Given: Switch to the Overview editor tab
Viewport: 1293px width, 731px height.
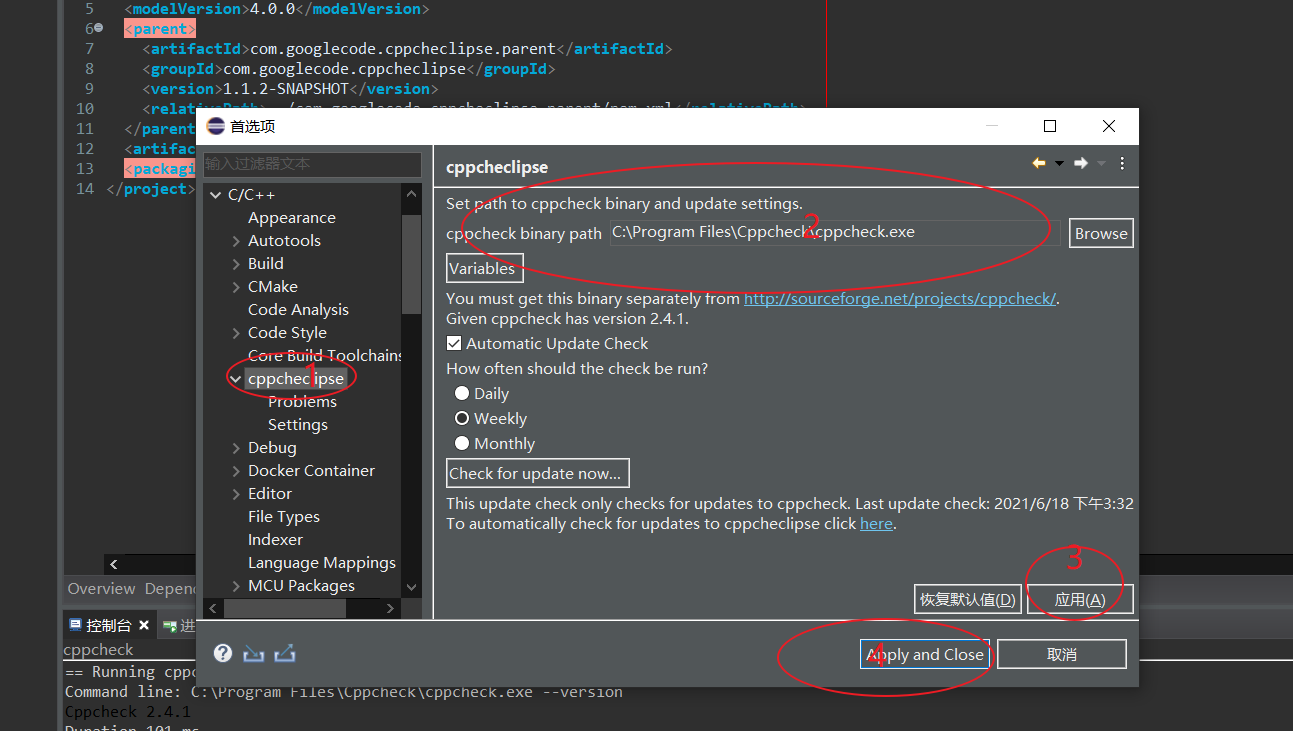Looking at the screenshot, I should pyautogui.click(x=101, y=589).
